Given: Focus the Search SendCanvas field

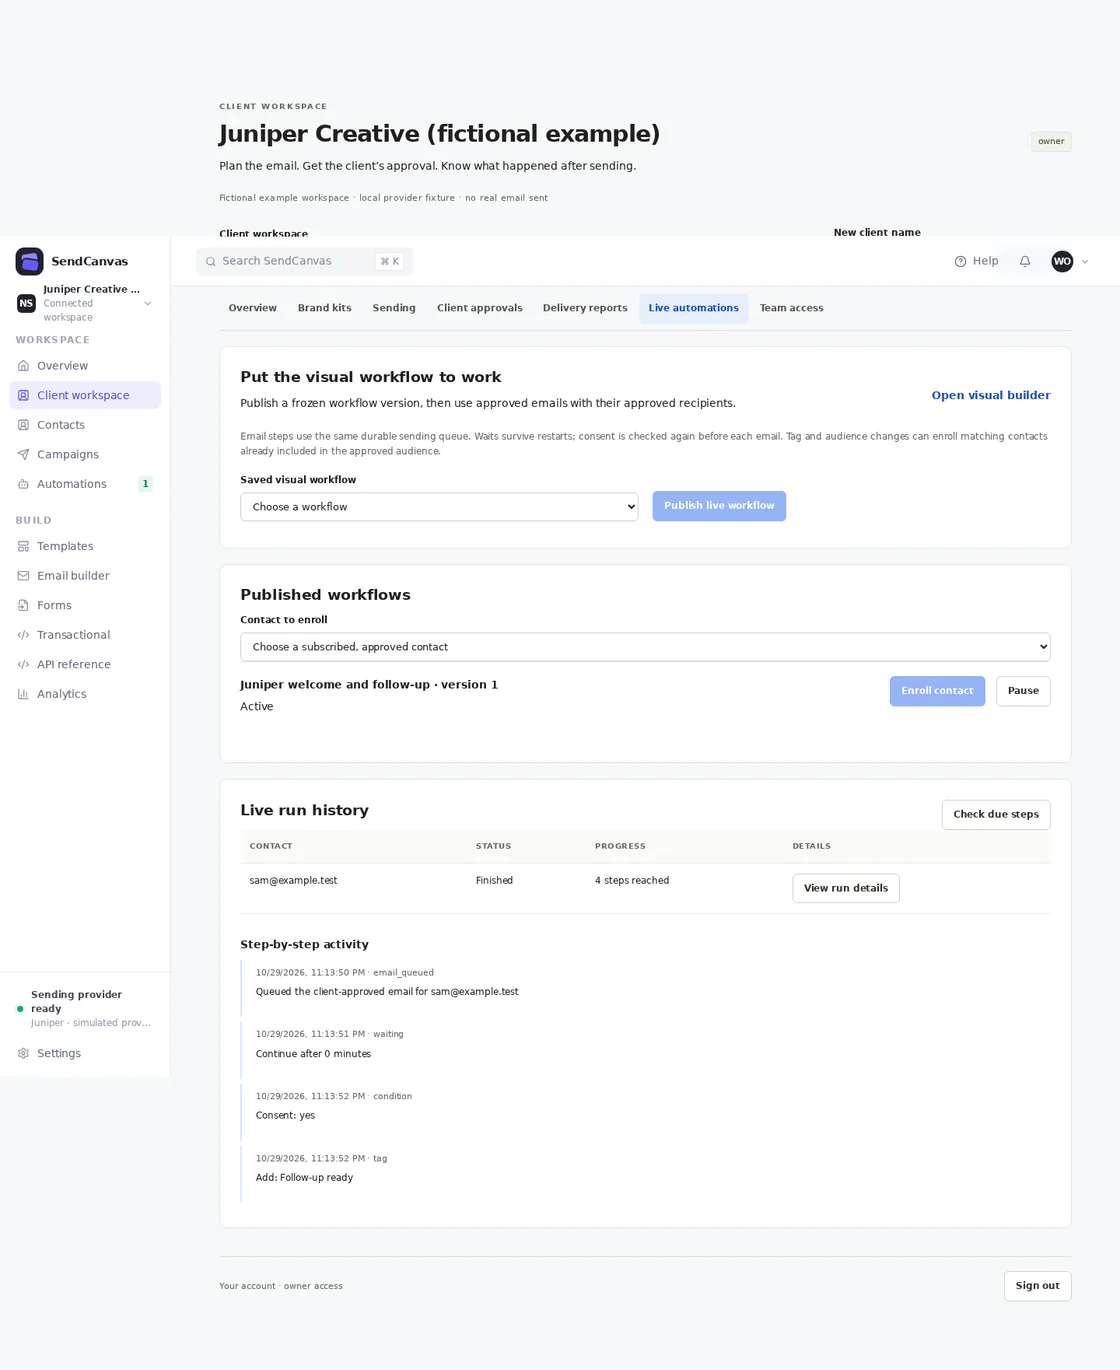Looking at the screenshot, I should (x=304, y=261).
